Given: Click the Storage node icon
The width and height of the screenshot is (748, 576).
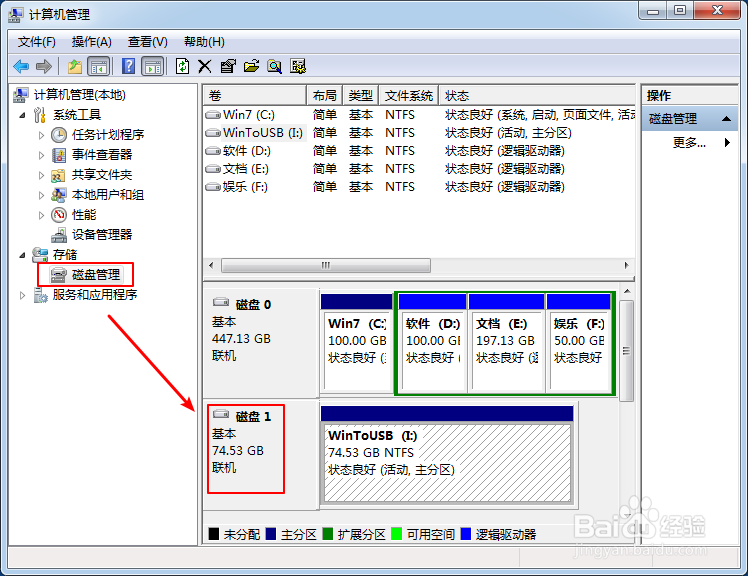Looking at the screenshot, I should [40, 255].
